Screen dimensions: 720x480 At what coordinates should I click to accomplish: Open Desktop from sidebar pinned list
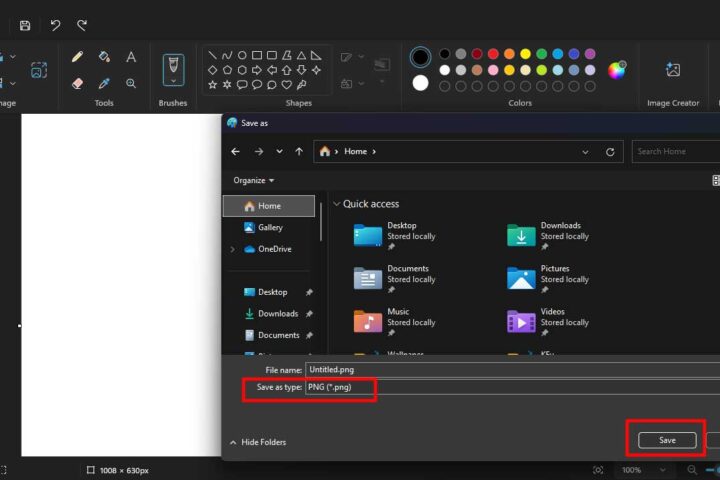pyautogui.click(x=272, y=292)
